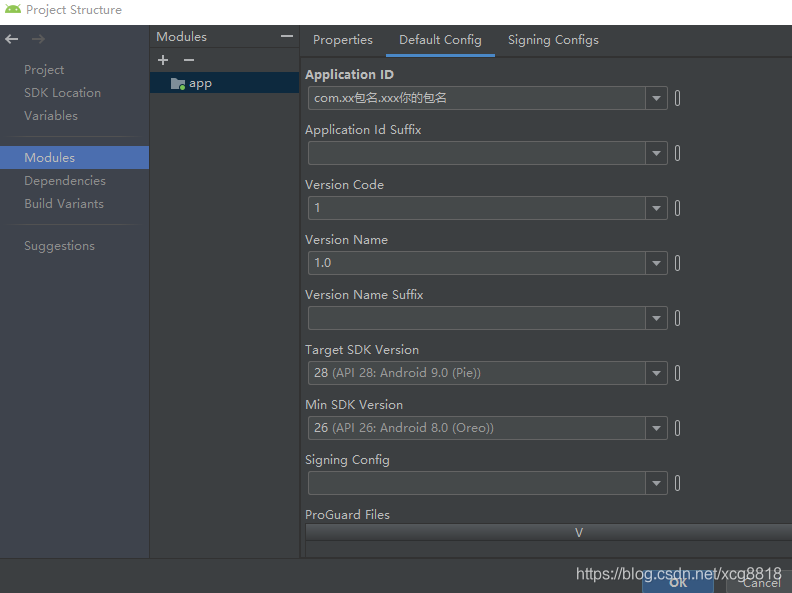Expand the Target SDK Version dropdown
This screenshot has height=593, width=792.
click(x=656, y=373)
